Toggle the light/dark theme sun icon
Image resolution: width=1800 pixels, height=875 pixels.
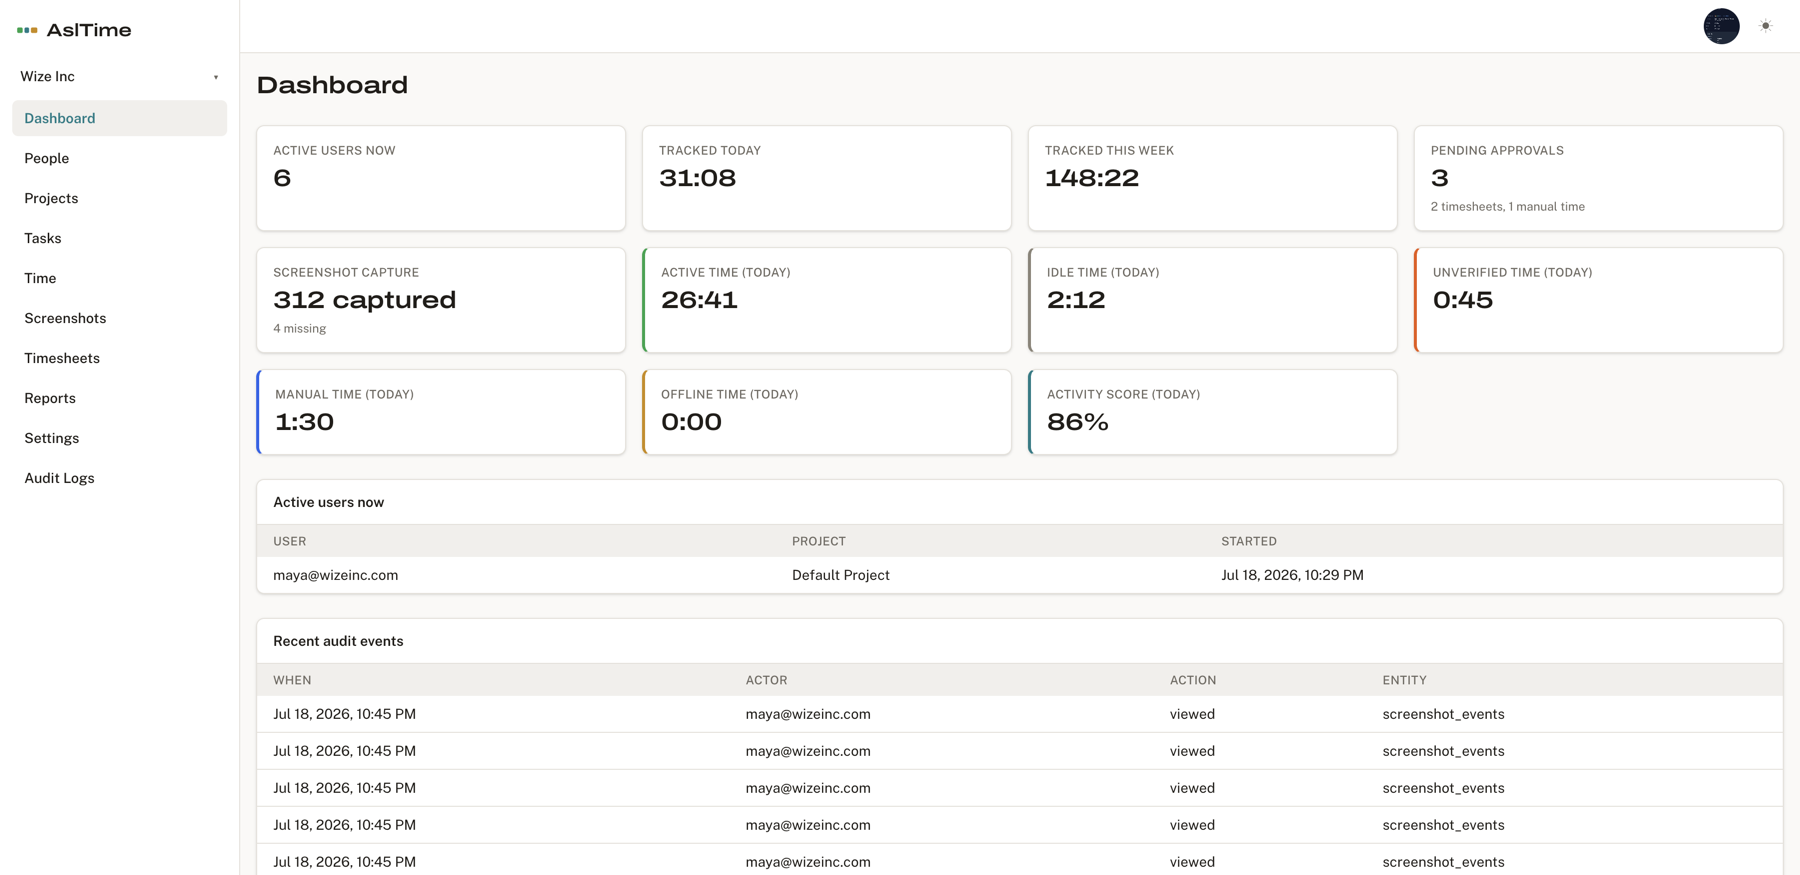coord(1766,26)
